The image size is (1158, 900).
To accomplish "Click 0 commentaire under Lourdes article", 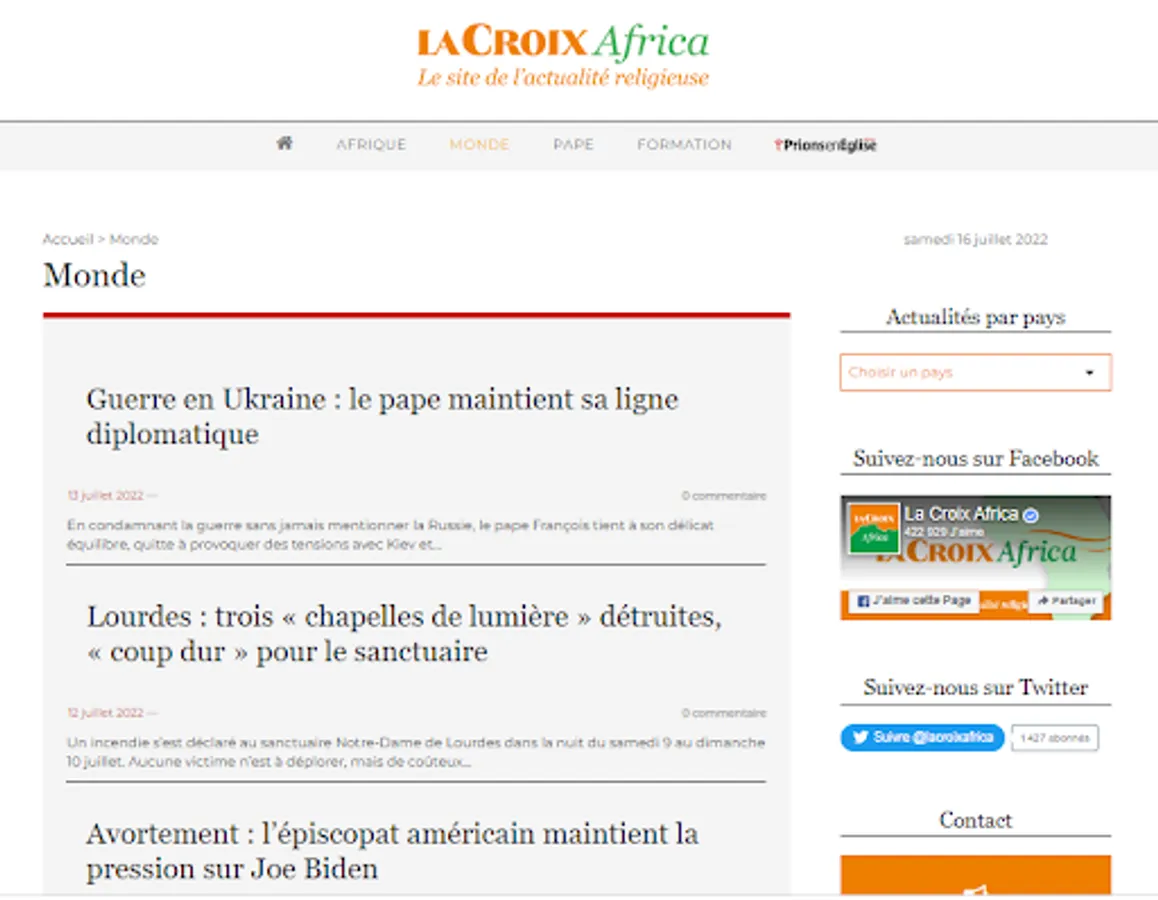I will [x=724, y=712].
